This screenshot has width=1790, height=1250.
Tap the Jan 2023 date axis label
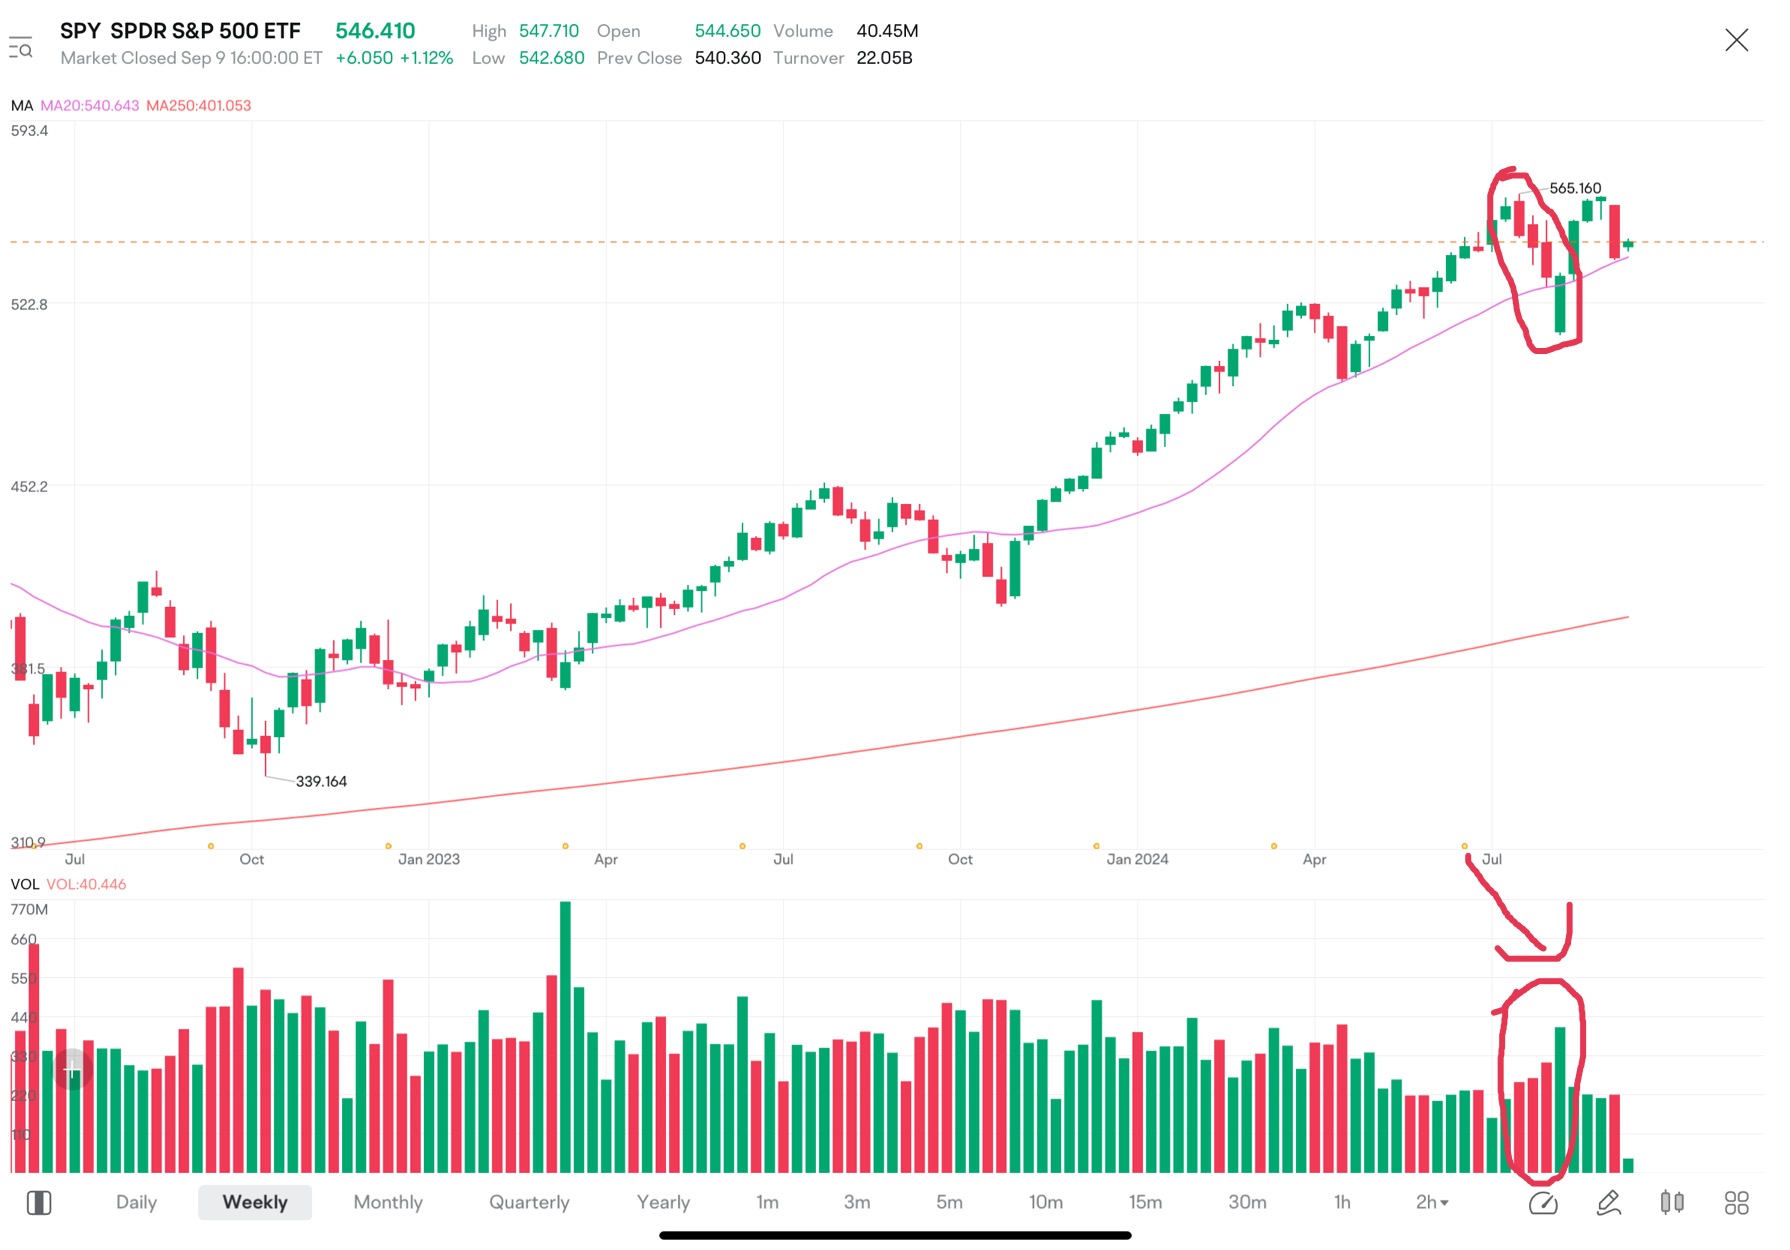click(x=429, y=859)
